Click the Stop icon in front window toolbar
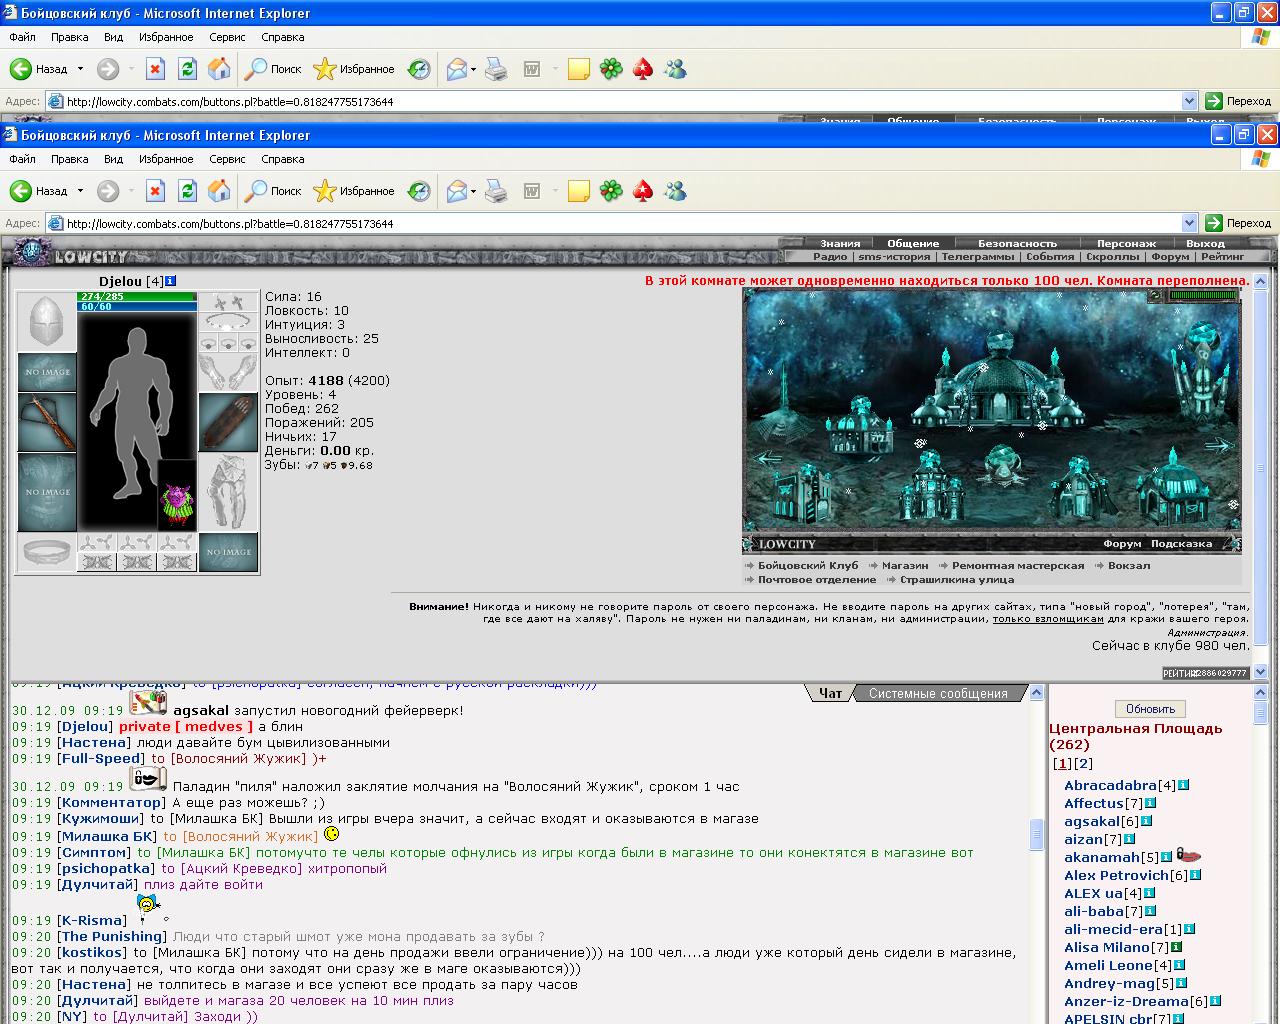 coord(155,191)
